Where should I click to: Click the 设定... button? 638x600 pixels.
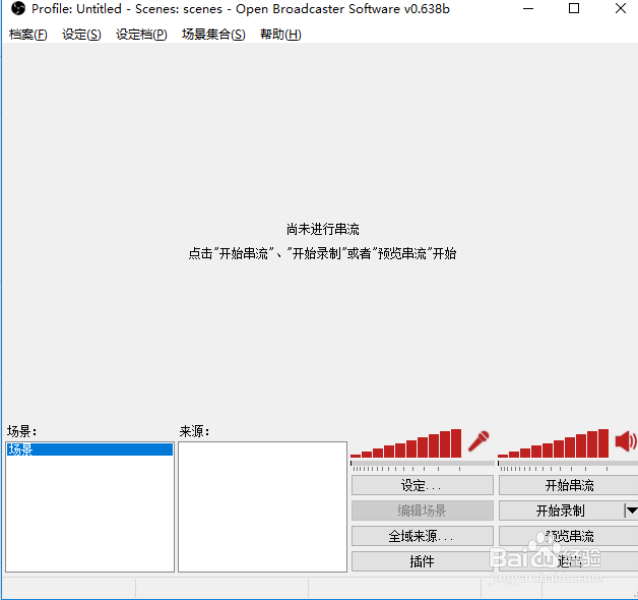[x=422, y=485]
